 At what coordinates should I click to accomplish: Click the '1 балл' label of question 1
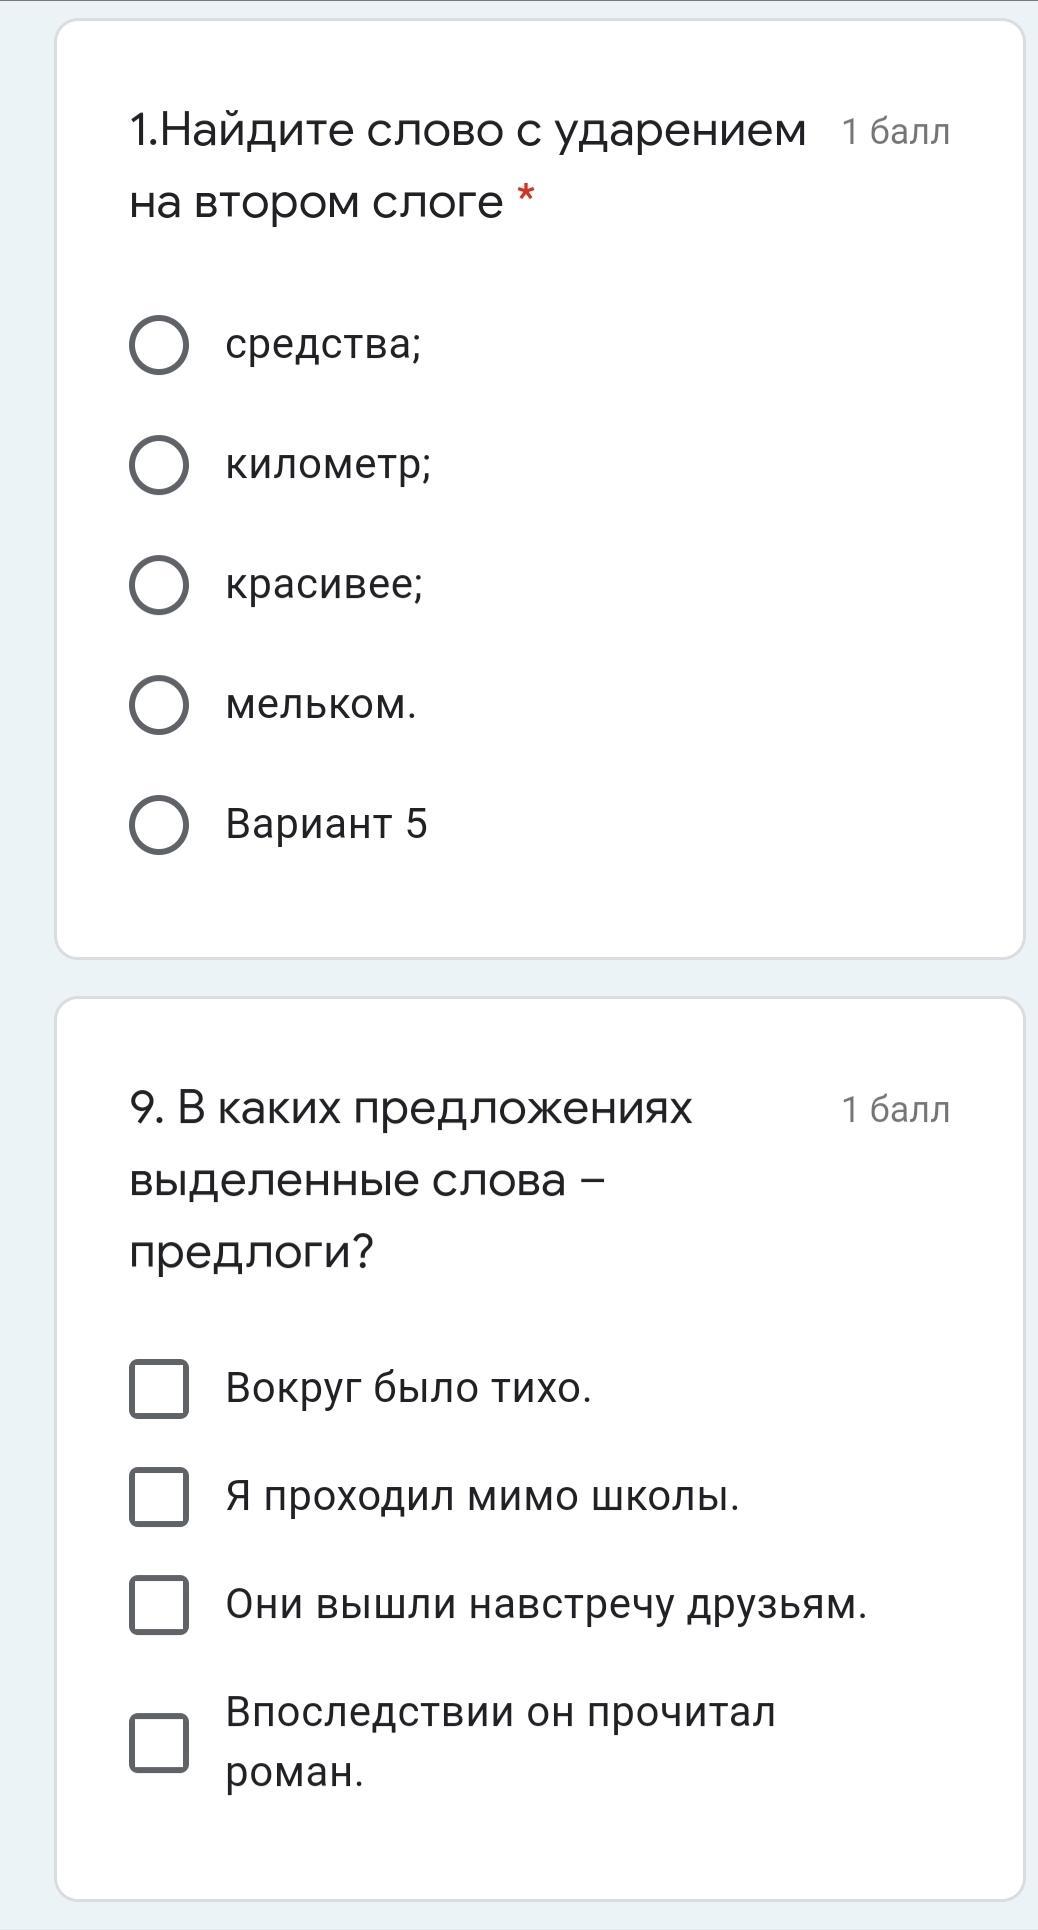(895, 132)
